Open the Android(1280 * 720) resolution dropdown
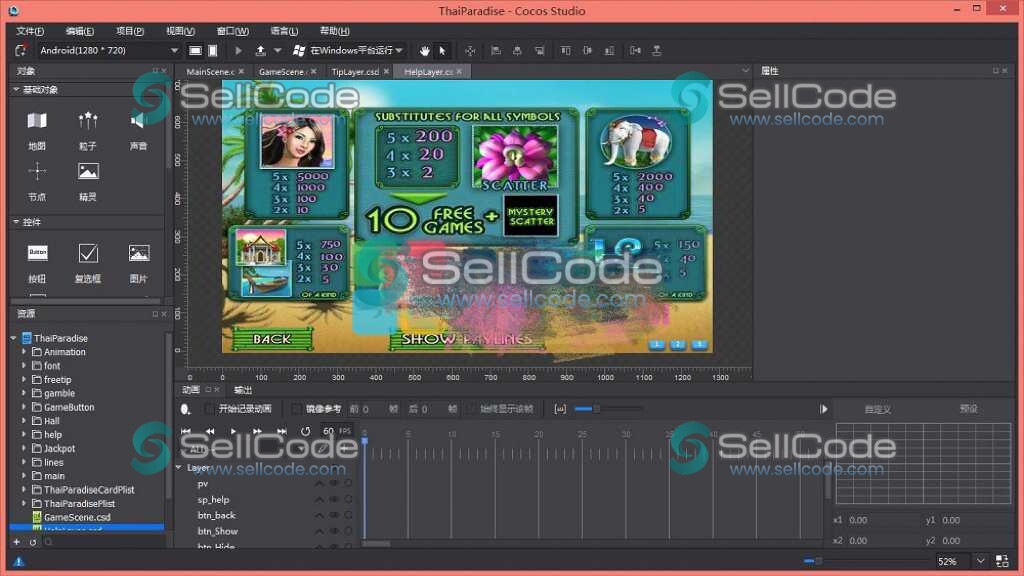 click(x=108, y=50)
